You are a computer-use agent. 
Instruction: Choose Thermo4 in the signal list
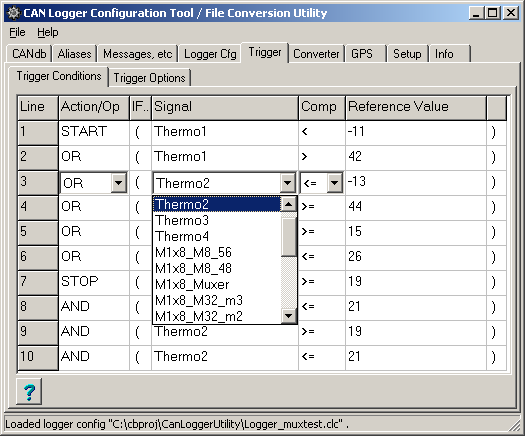217,236
